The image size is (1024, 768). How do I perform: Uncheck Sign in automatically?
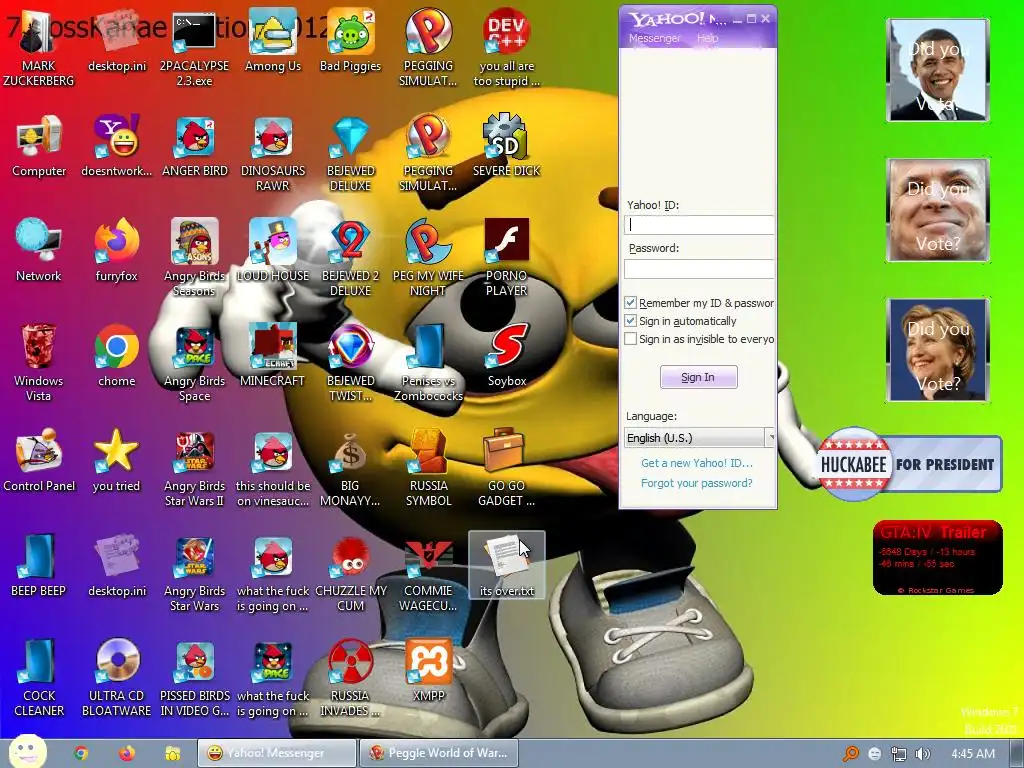click(x=630, y=321)
